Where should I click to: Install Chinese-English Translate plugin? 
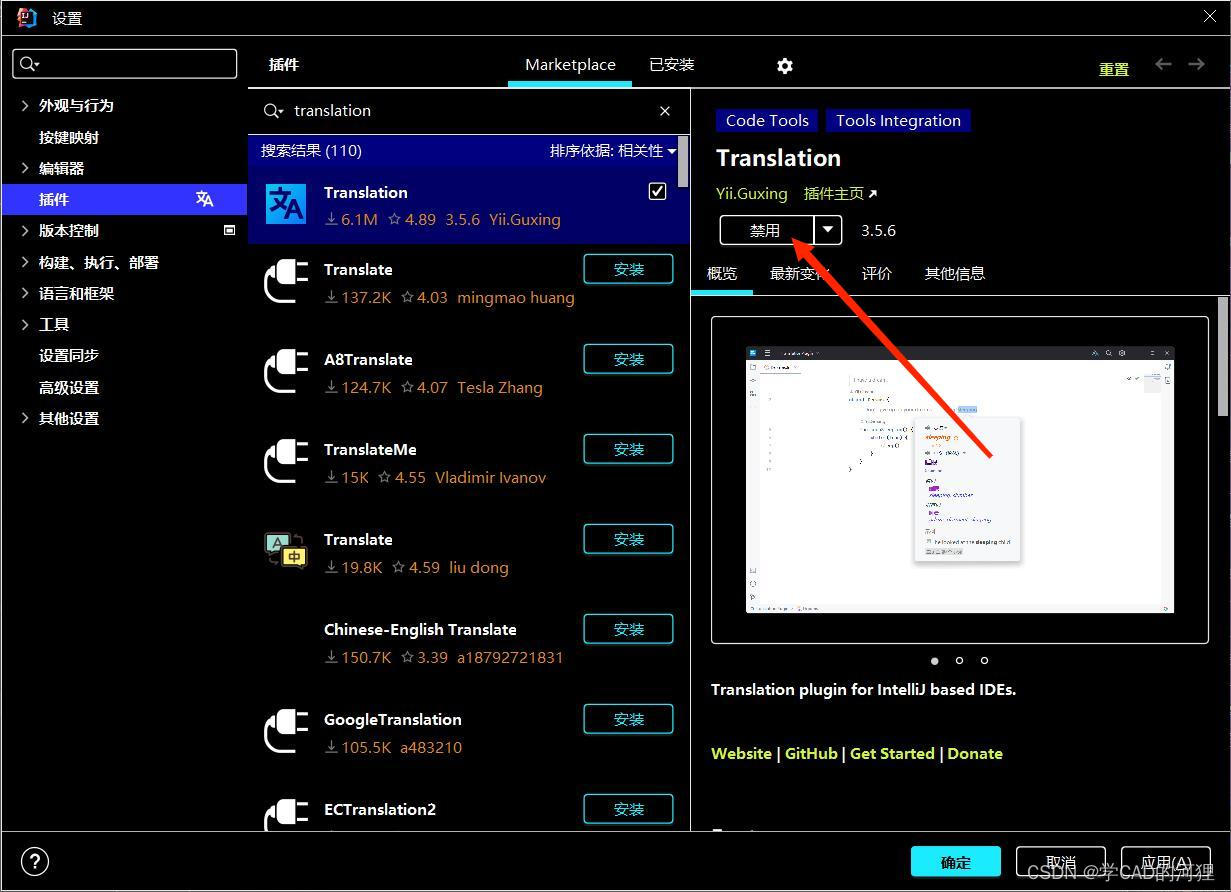(x=629, y=629)
